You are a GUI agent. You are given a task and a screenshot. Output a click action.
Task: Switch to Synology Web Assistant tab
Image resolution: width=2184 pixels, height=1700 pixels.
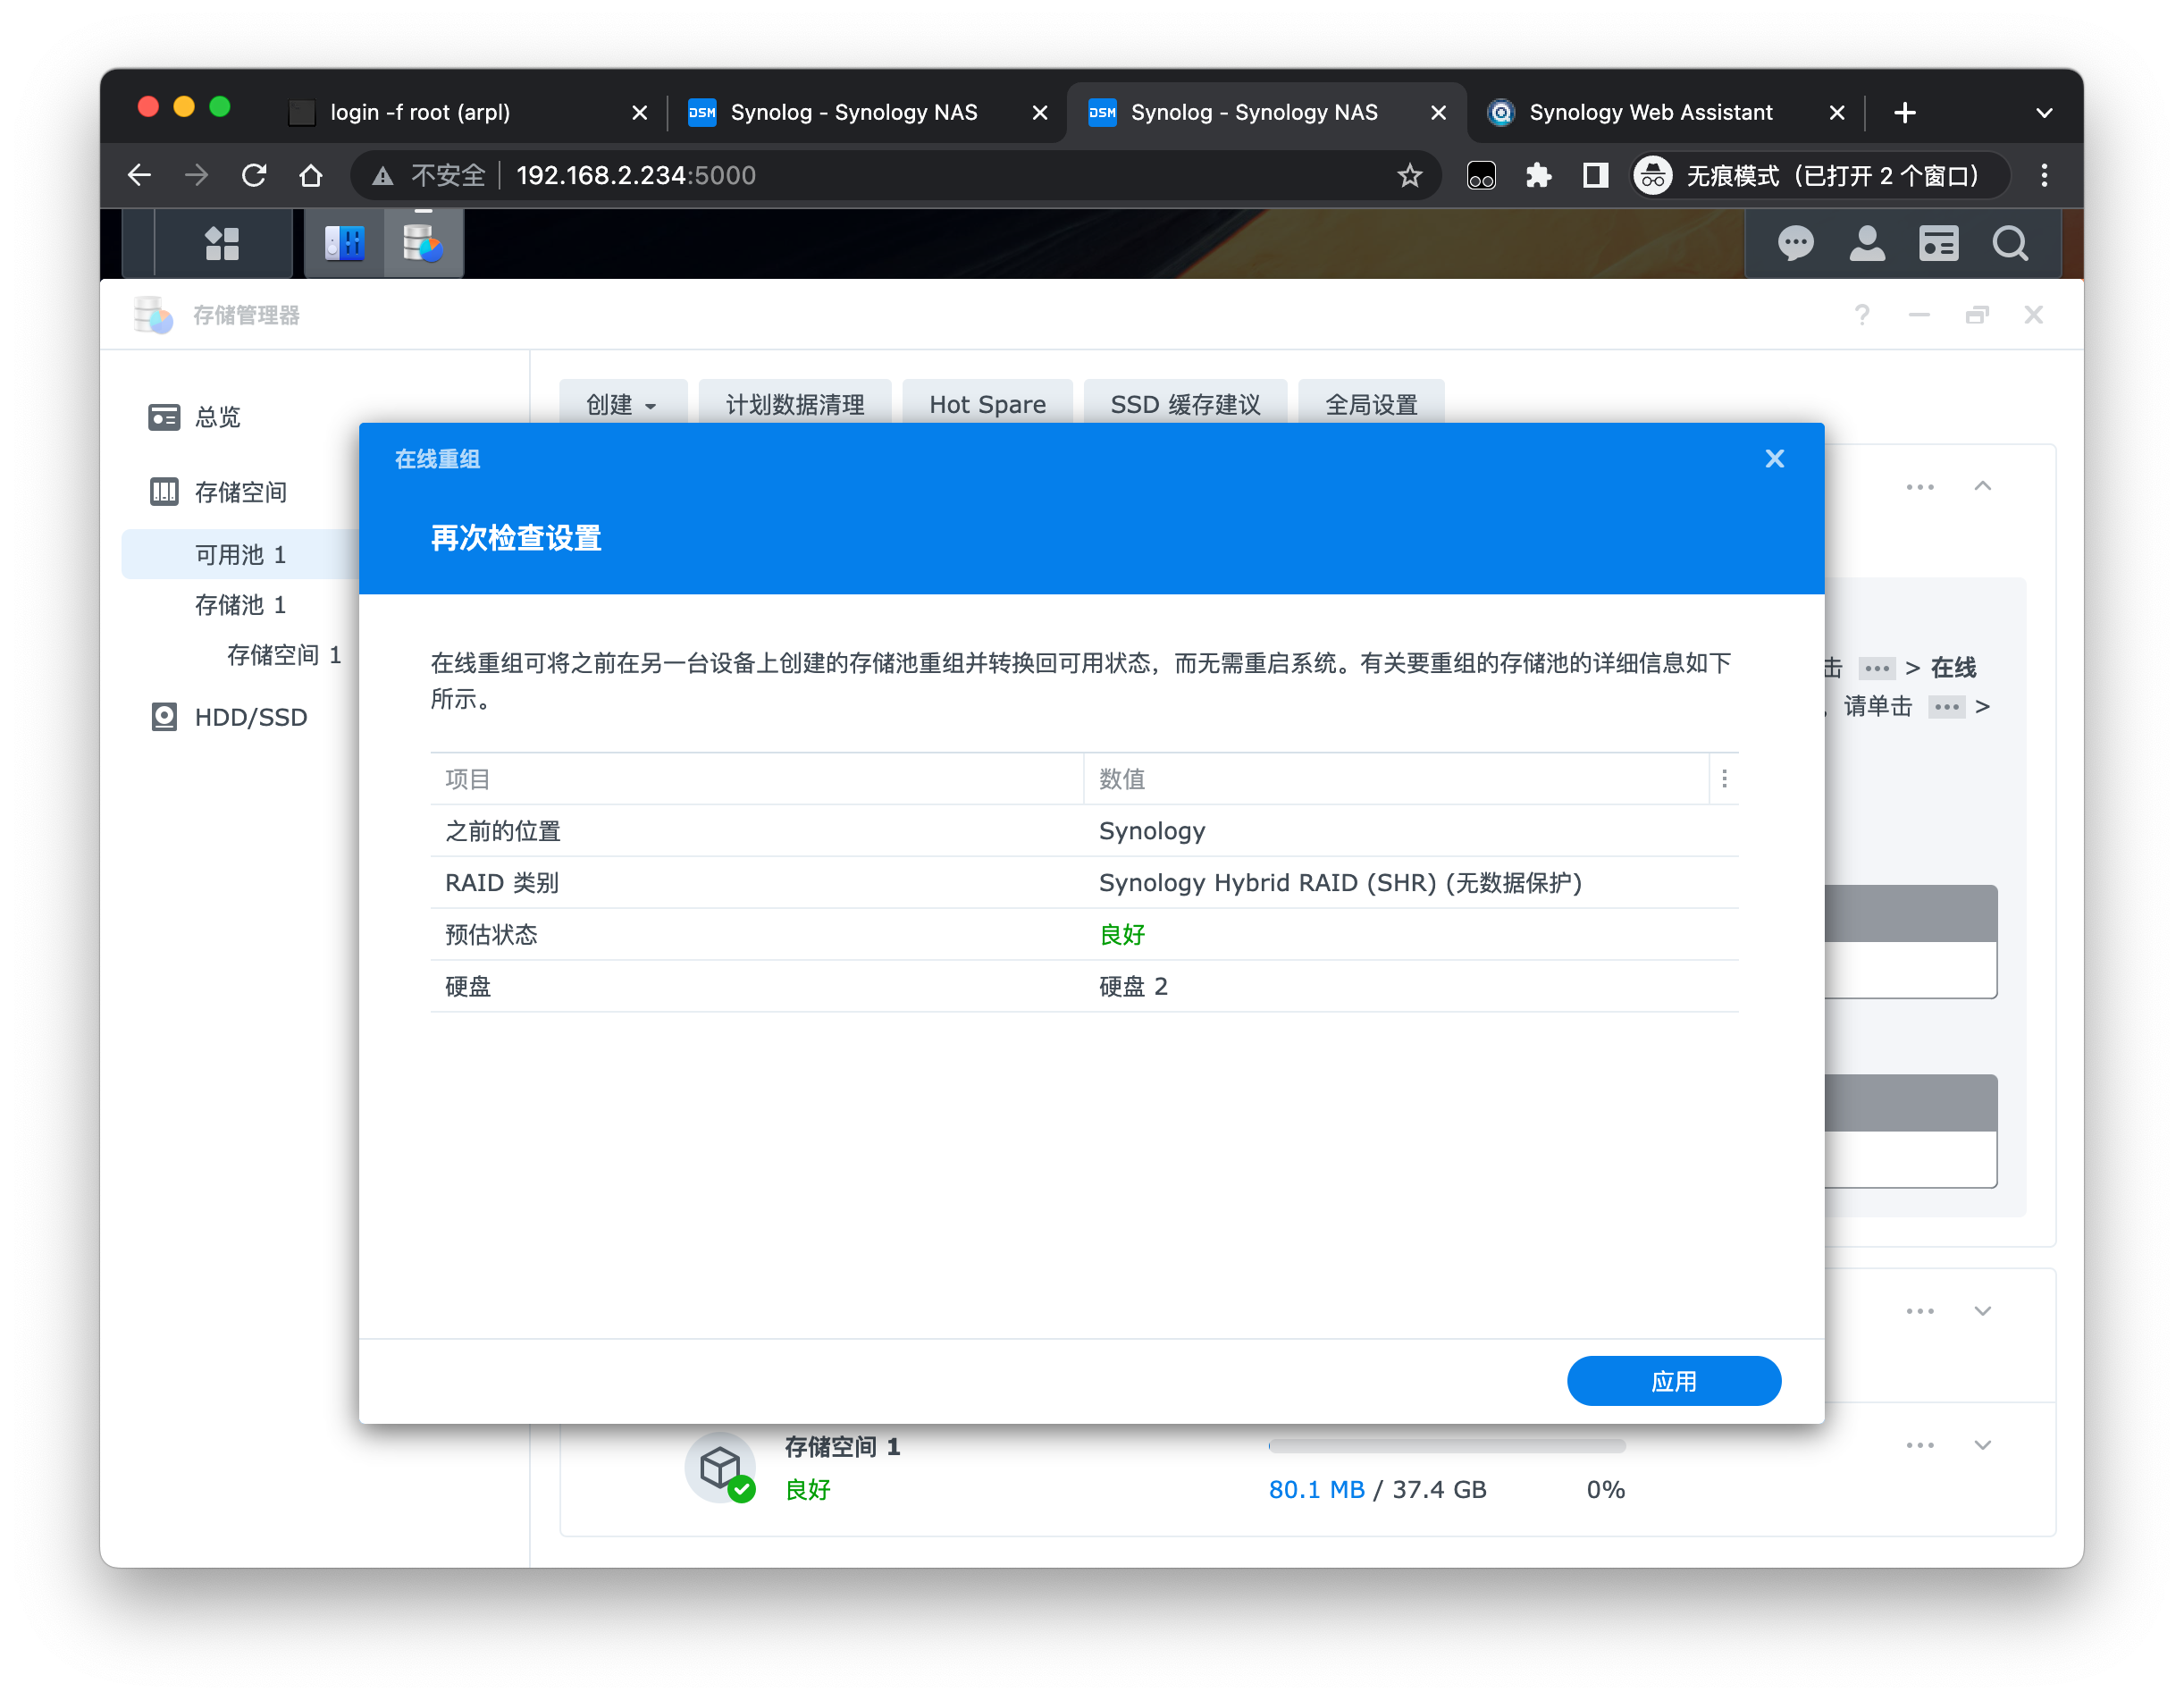1650,112
